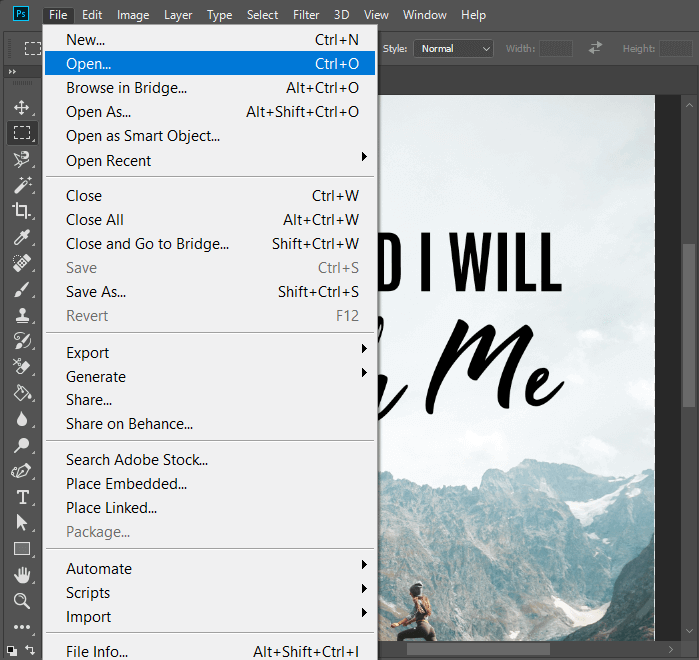
Task: Swap foreground and background colors
Action: 30,650
